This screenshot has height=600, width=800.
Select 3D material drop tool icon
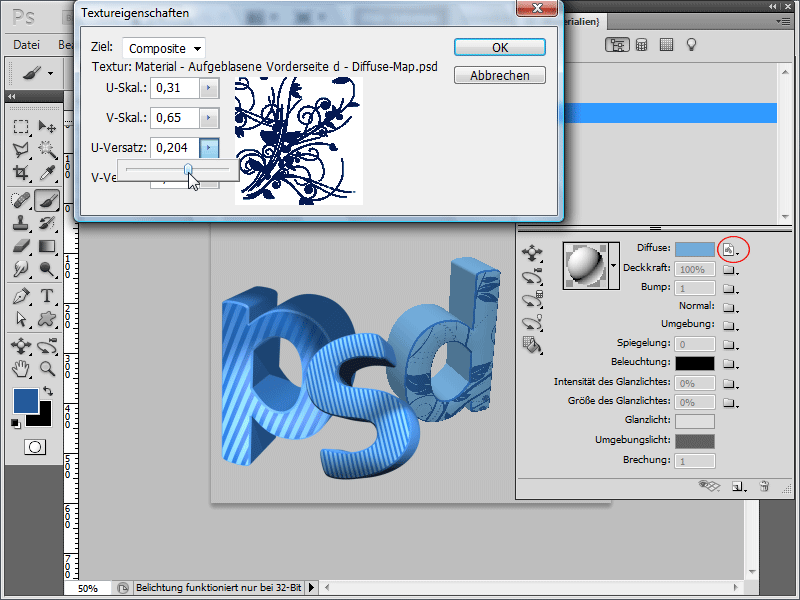532,345
